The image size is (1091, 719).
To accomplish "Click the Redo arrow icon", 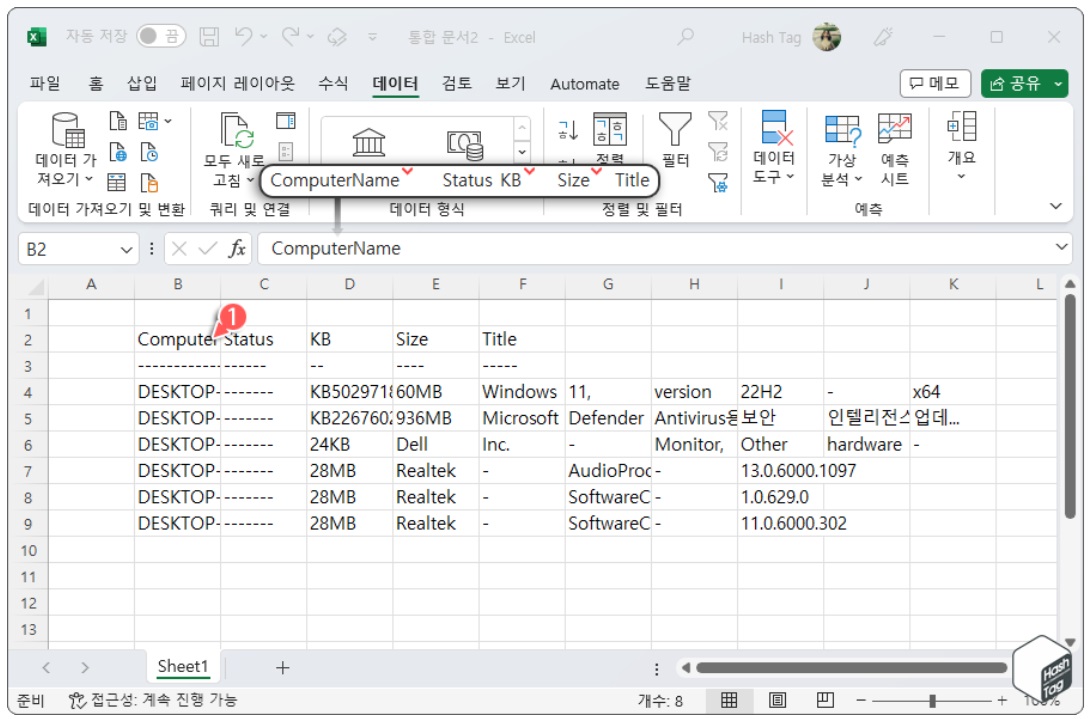I will point(290,36).
